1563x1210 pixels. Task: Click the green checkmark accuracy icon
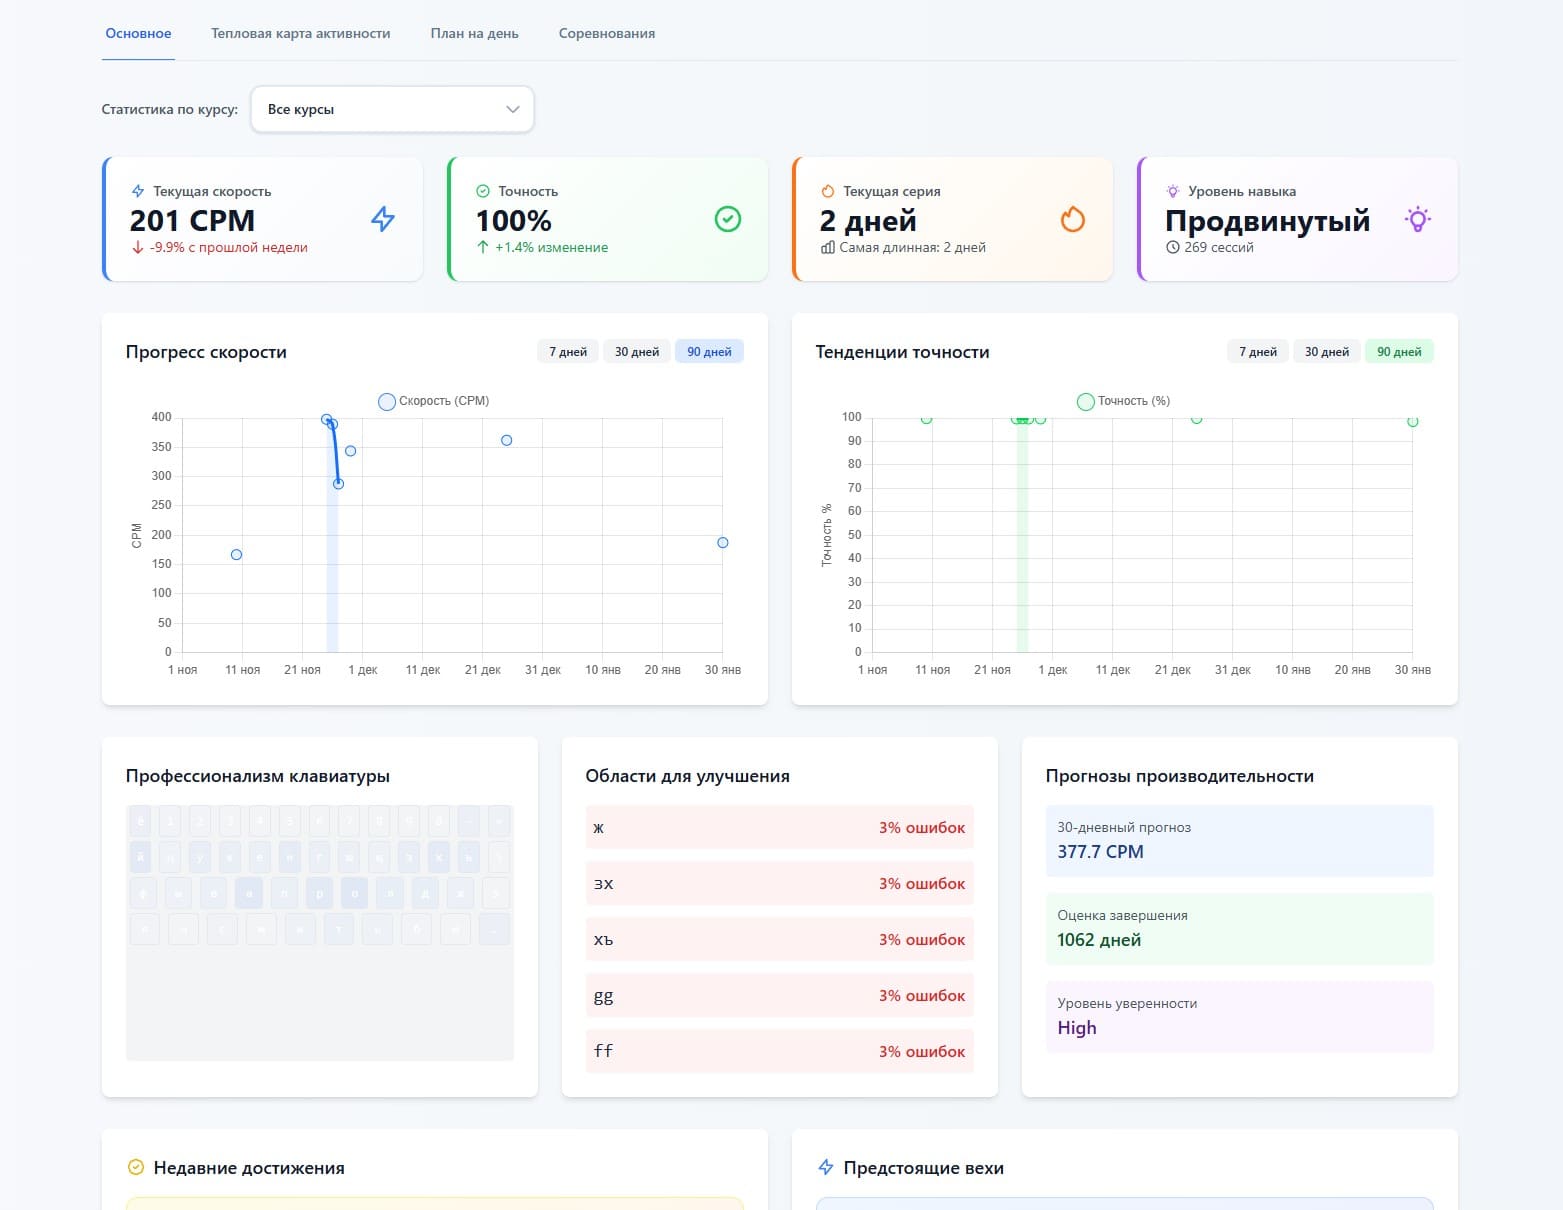pyautogui.click(x=728, y=219)
